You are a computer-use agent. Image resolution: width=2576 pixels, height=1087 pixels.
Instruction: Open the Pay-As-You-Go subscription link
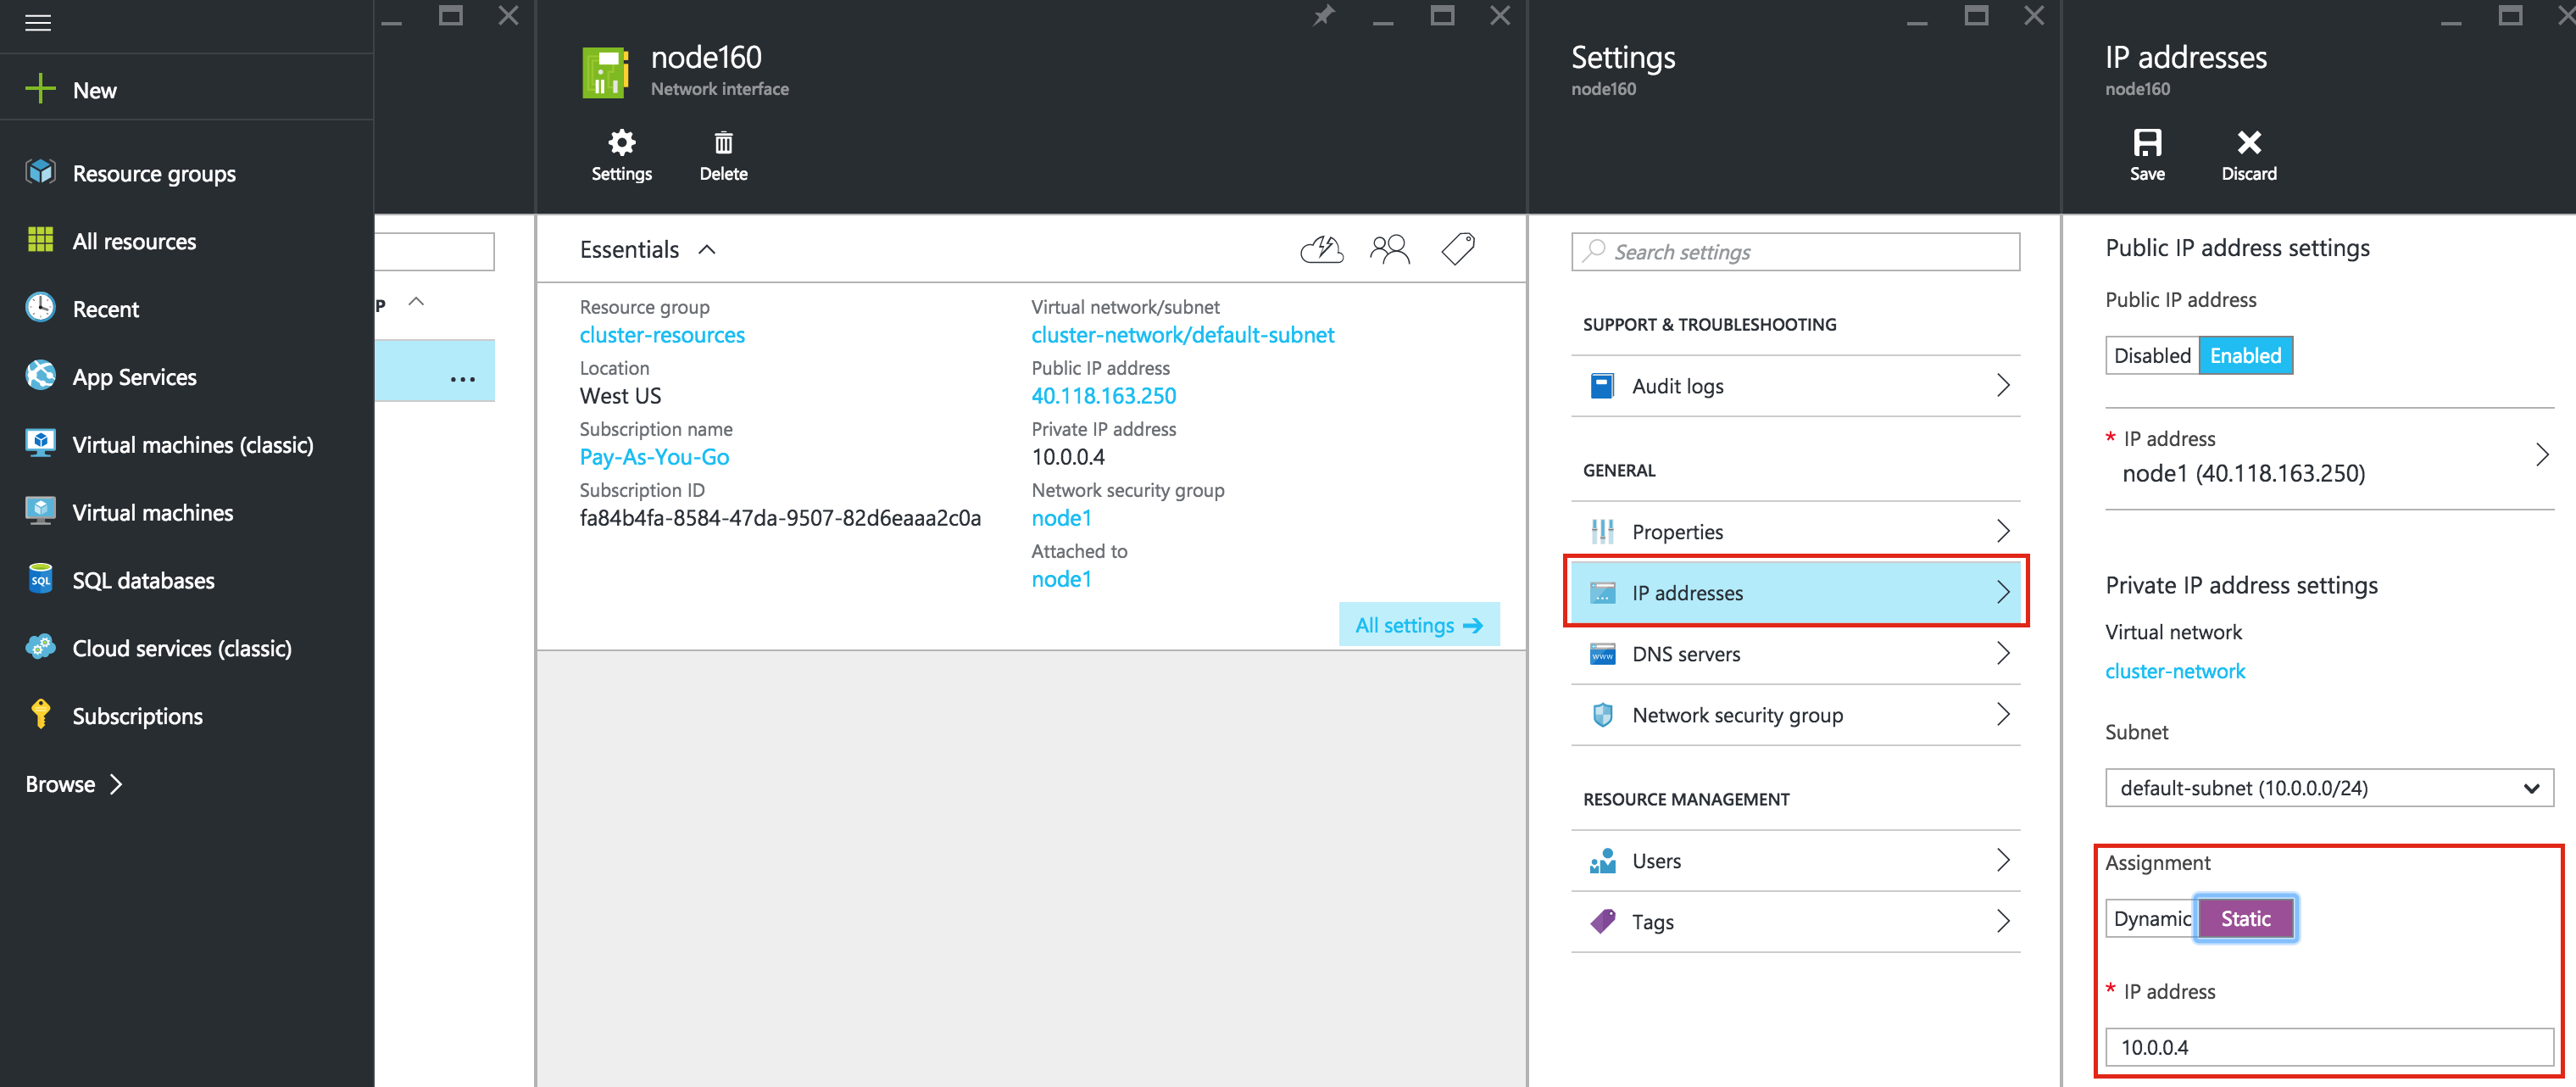coord(654,457)
